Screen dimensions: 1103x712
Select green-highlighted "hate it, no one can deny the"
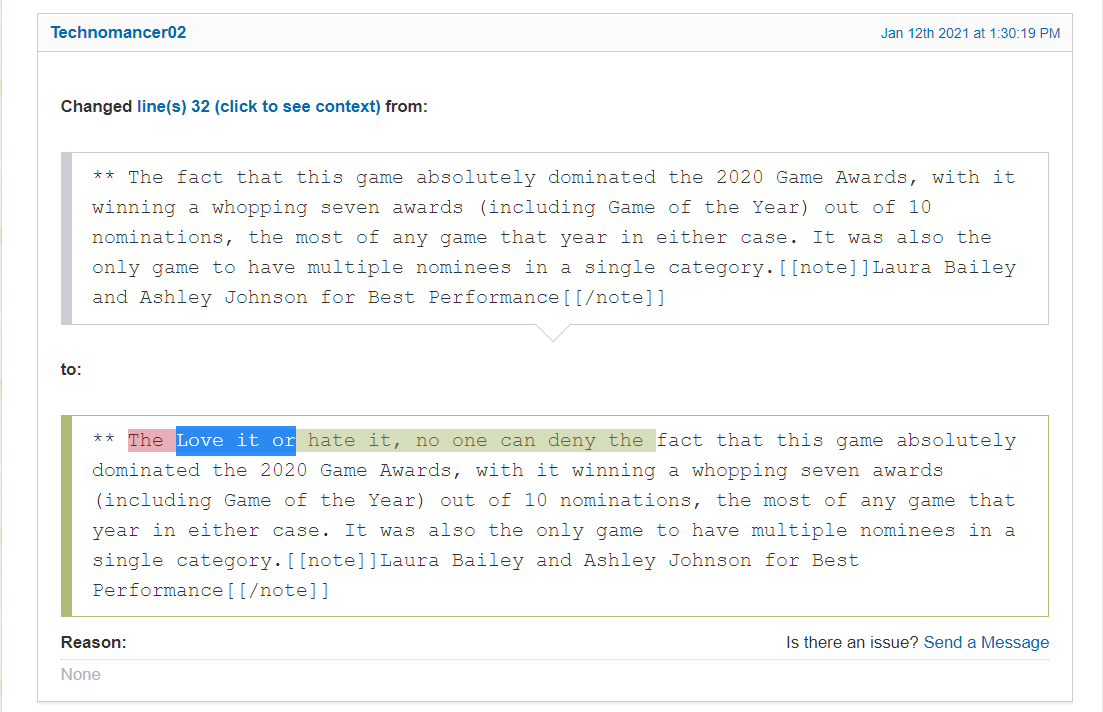click(x=476, y=440)
